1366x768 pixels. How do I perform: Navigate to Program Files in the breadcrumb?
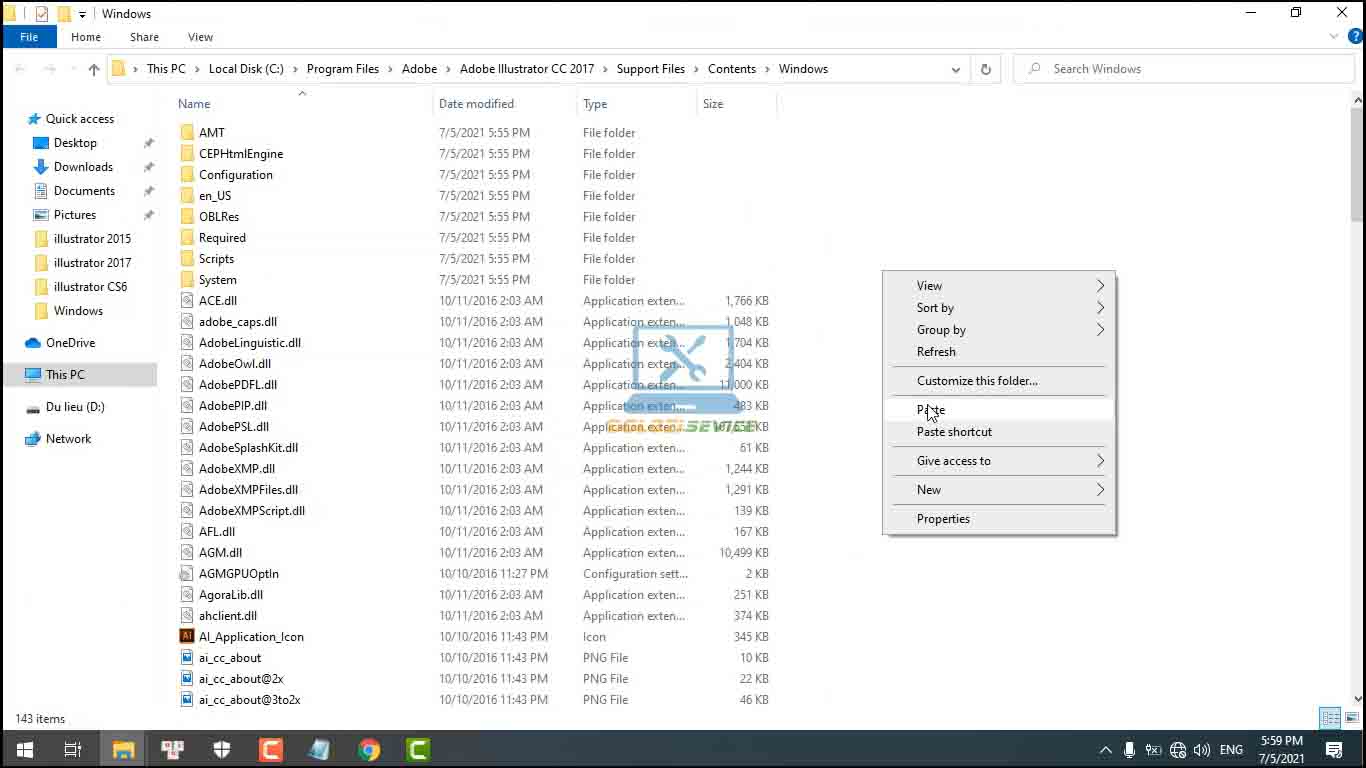pos(343,69)
